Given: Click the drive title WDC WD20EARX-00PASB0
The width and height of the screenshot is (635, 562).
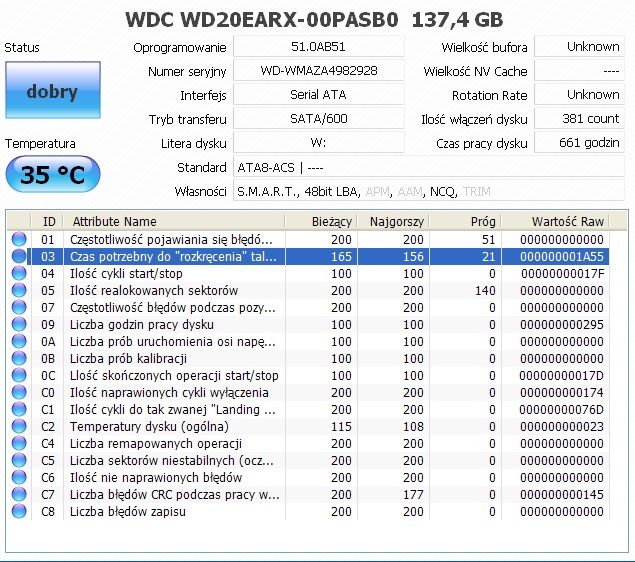Looking at the screenshot, I should pyautogui.click(x=262, y=19).
